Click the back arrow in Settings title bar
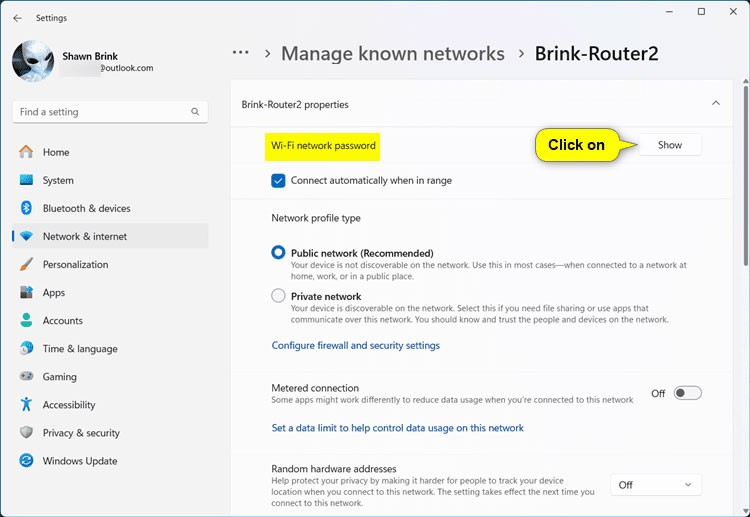 point(17,18)
